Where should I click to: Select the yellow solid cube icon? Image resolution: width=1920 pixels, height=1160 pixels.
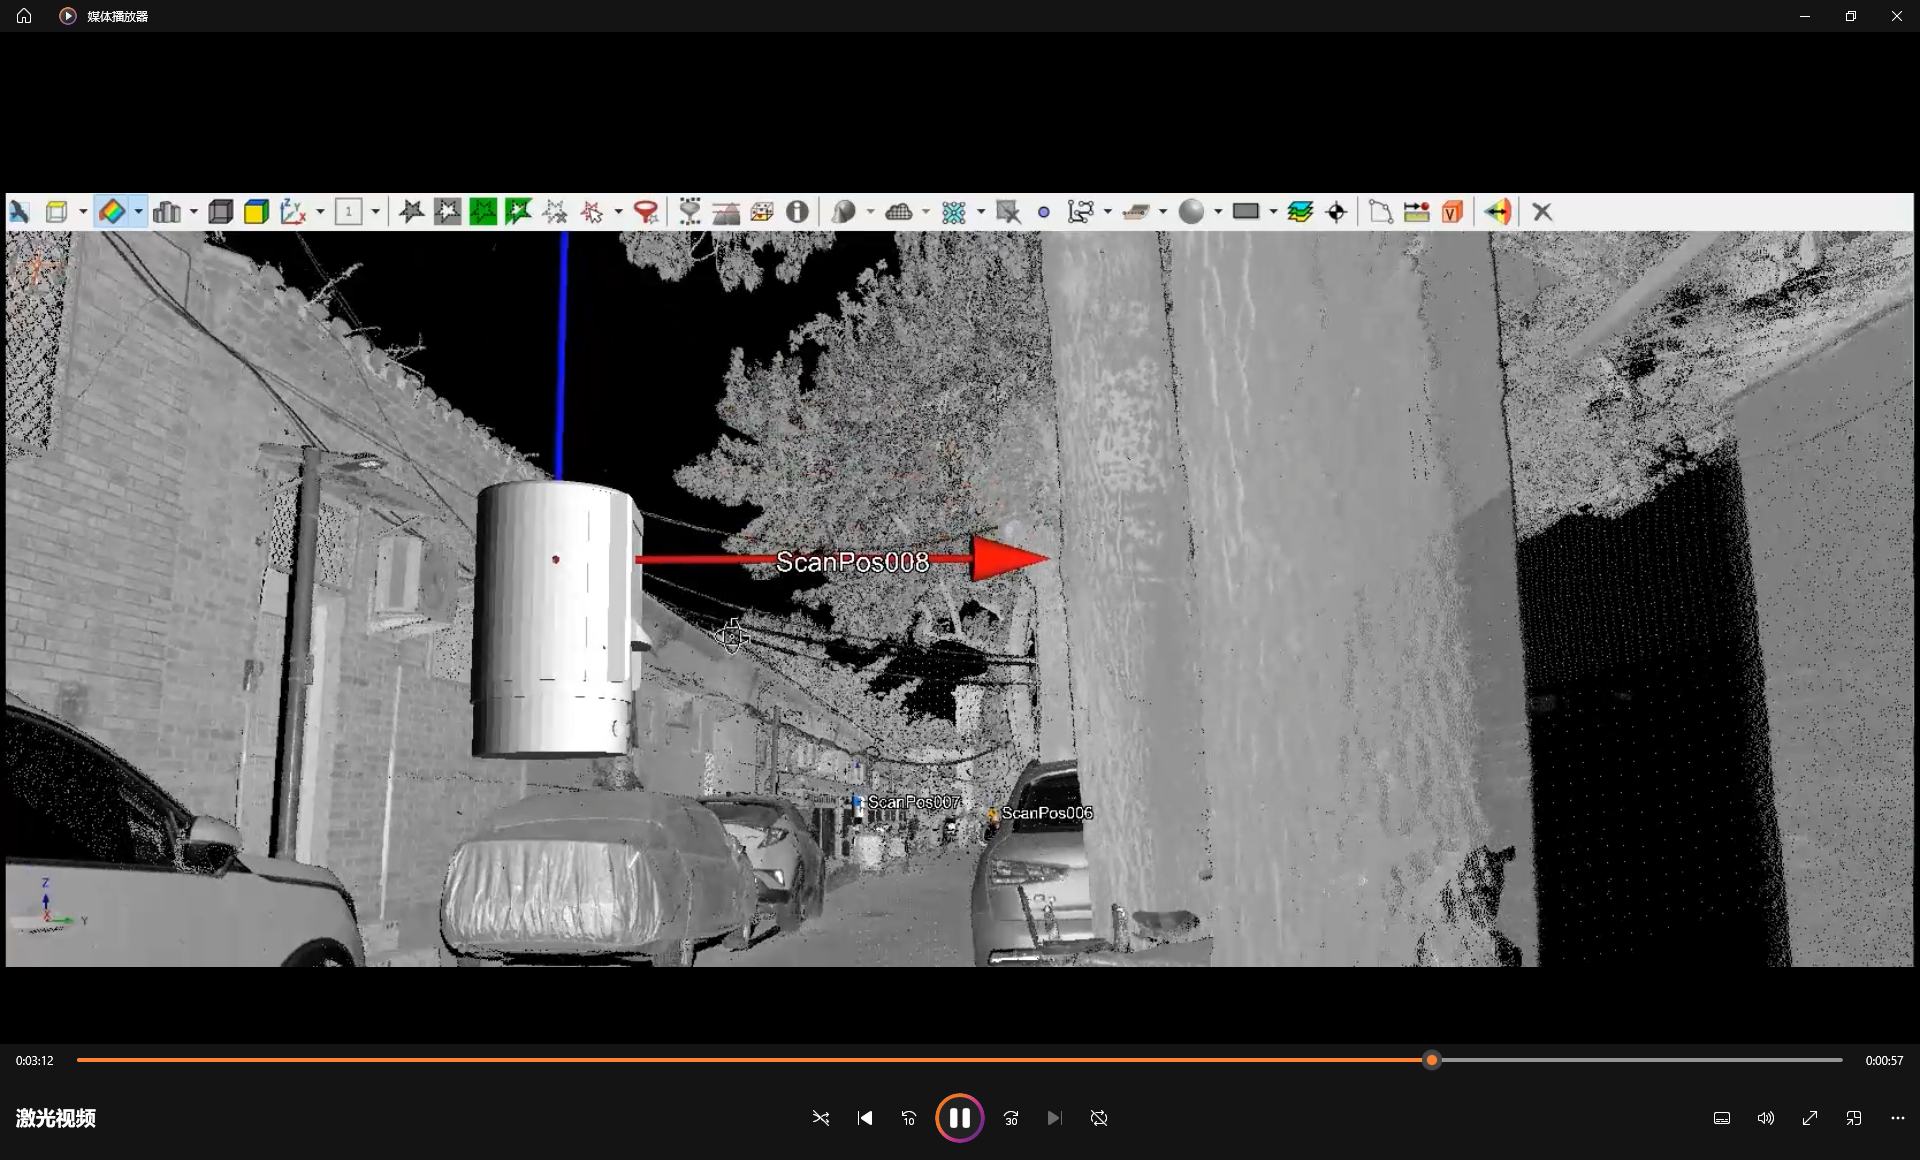(x=256, y=212)
